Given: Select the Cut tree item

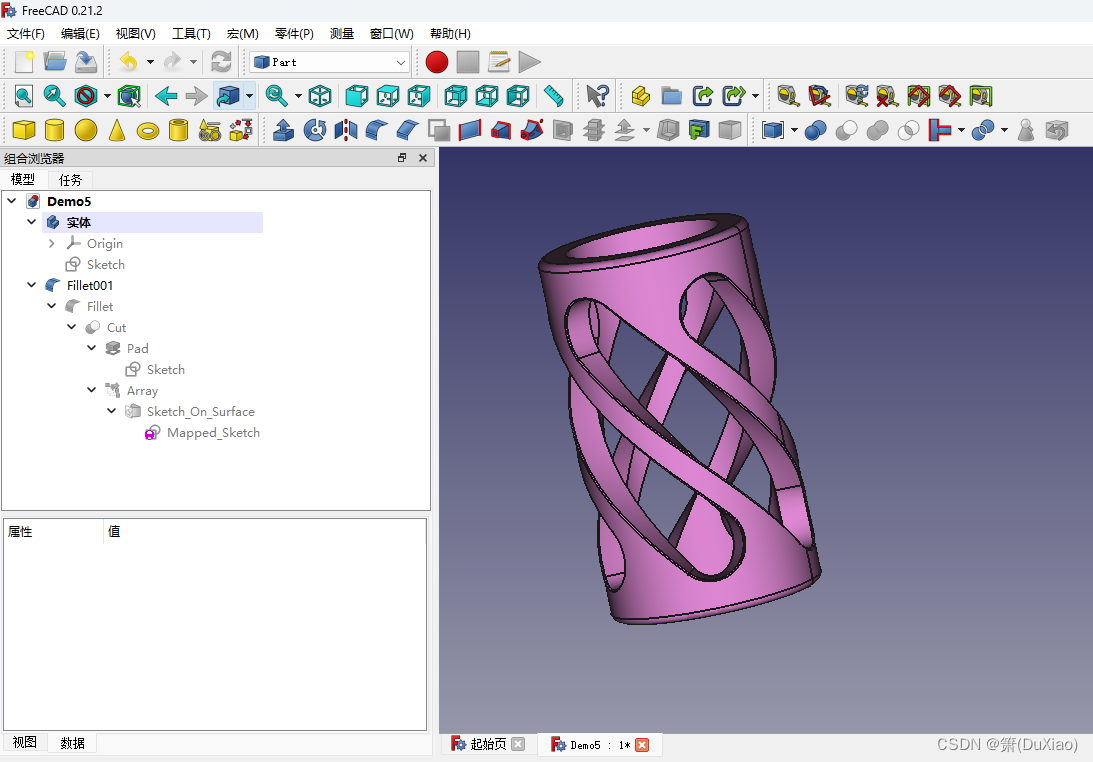Looking at the screenshot, I should (116, 328).
